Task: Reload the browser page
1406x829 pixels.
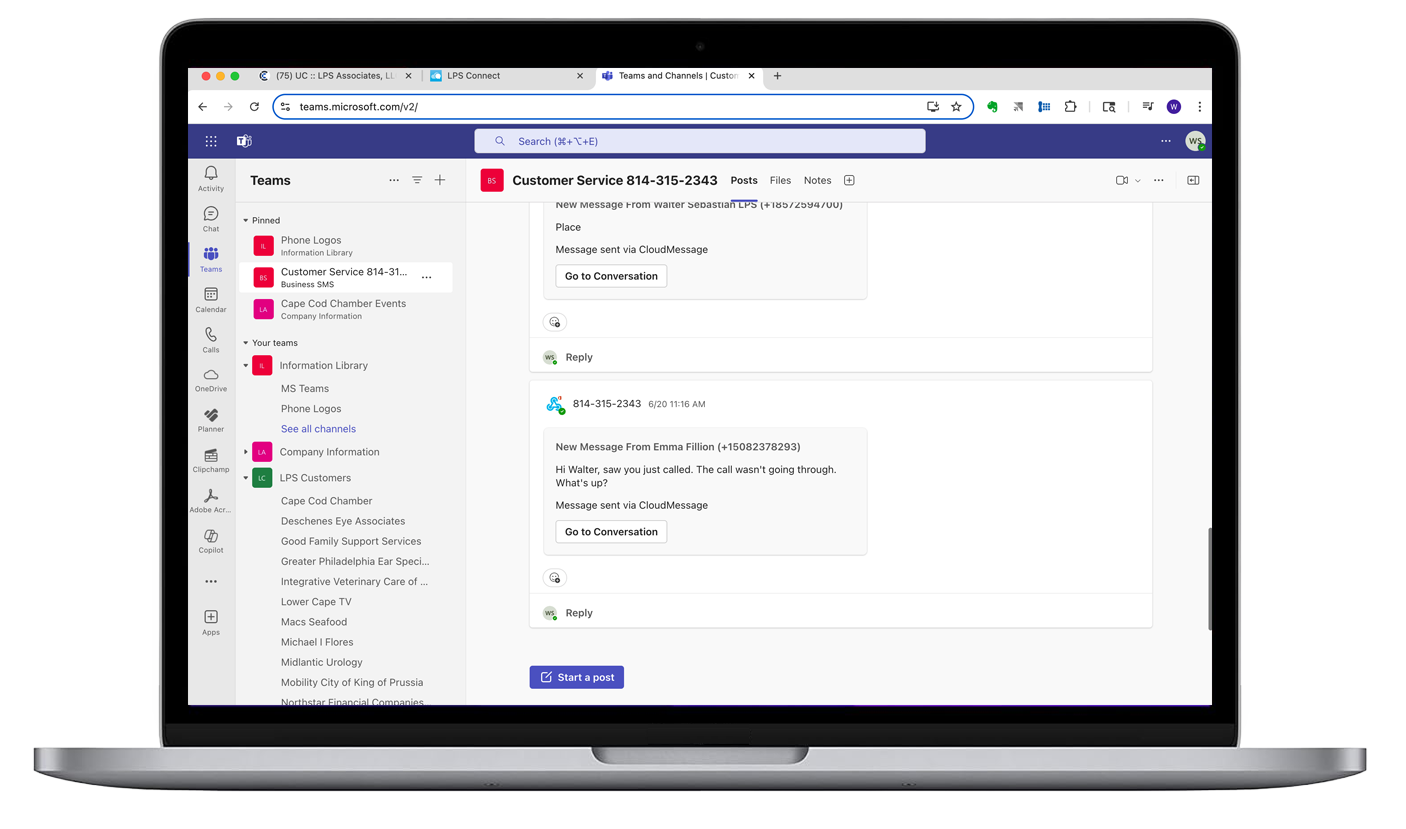Action: (254, 107)
